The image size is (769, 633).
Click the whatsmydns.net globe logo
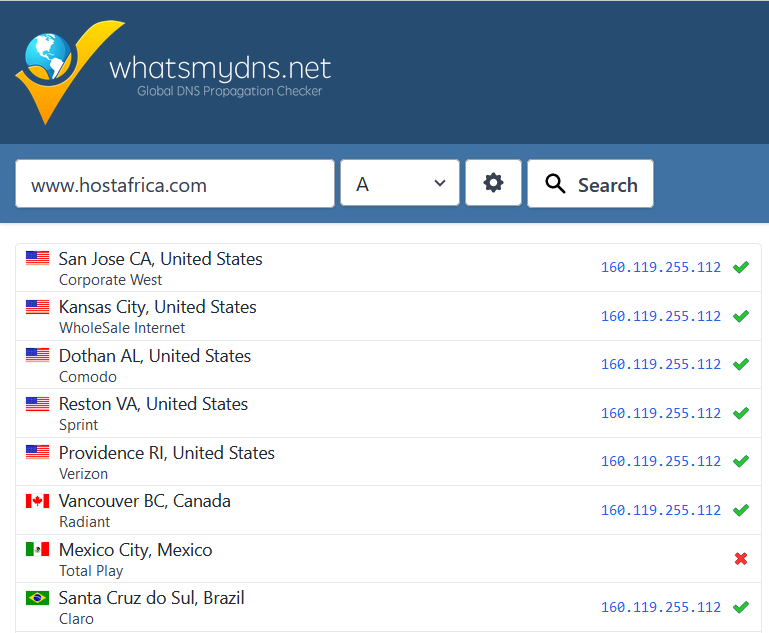(x=58, y=70)
